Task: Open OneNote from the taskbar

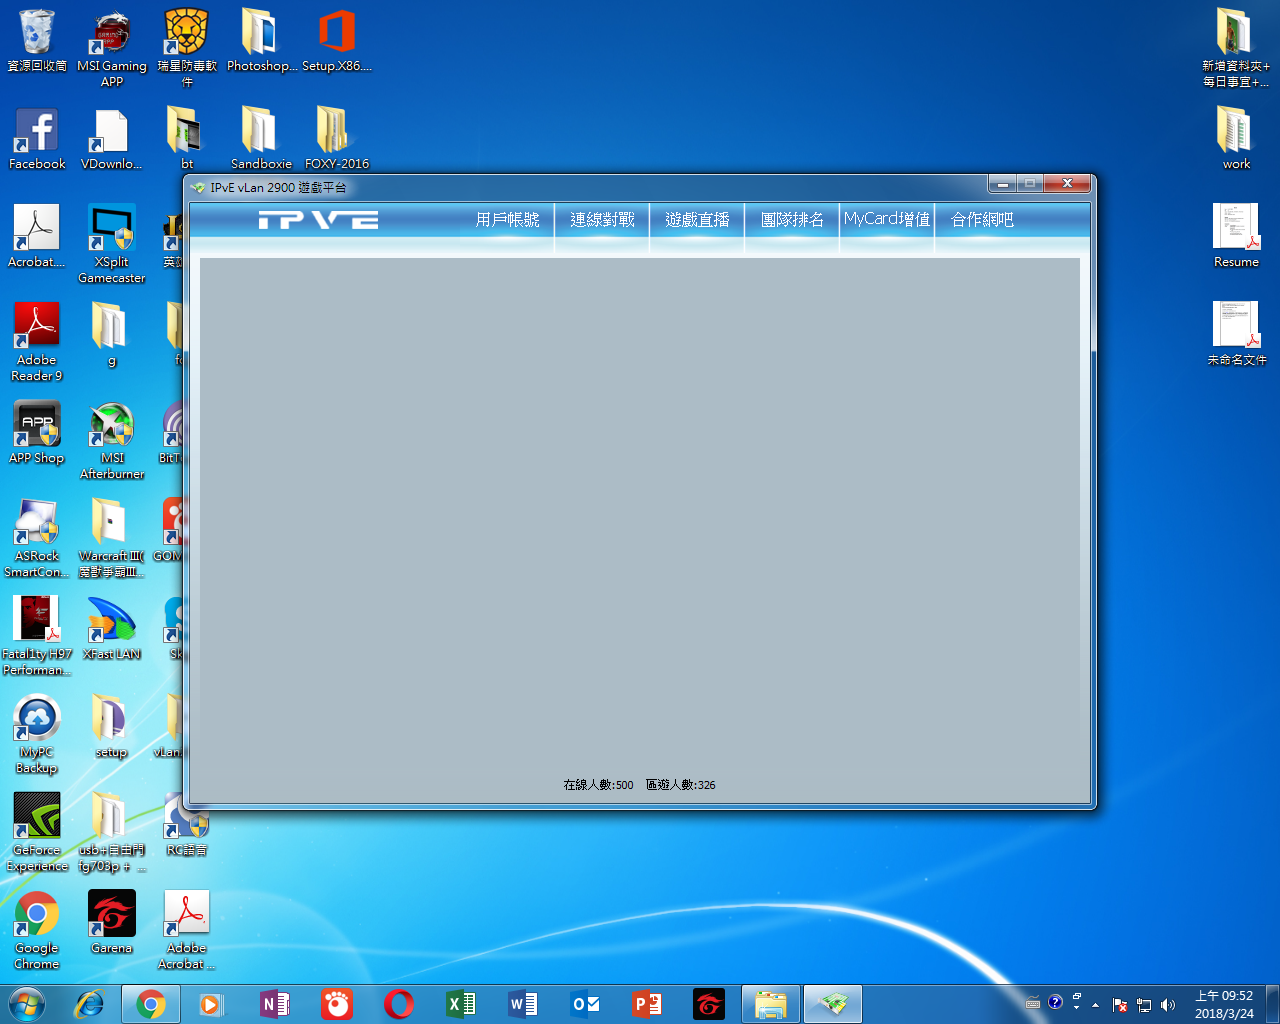Action: (274, 1004)
